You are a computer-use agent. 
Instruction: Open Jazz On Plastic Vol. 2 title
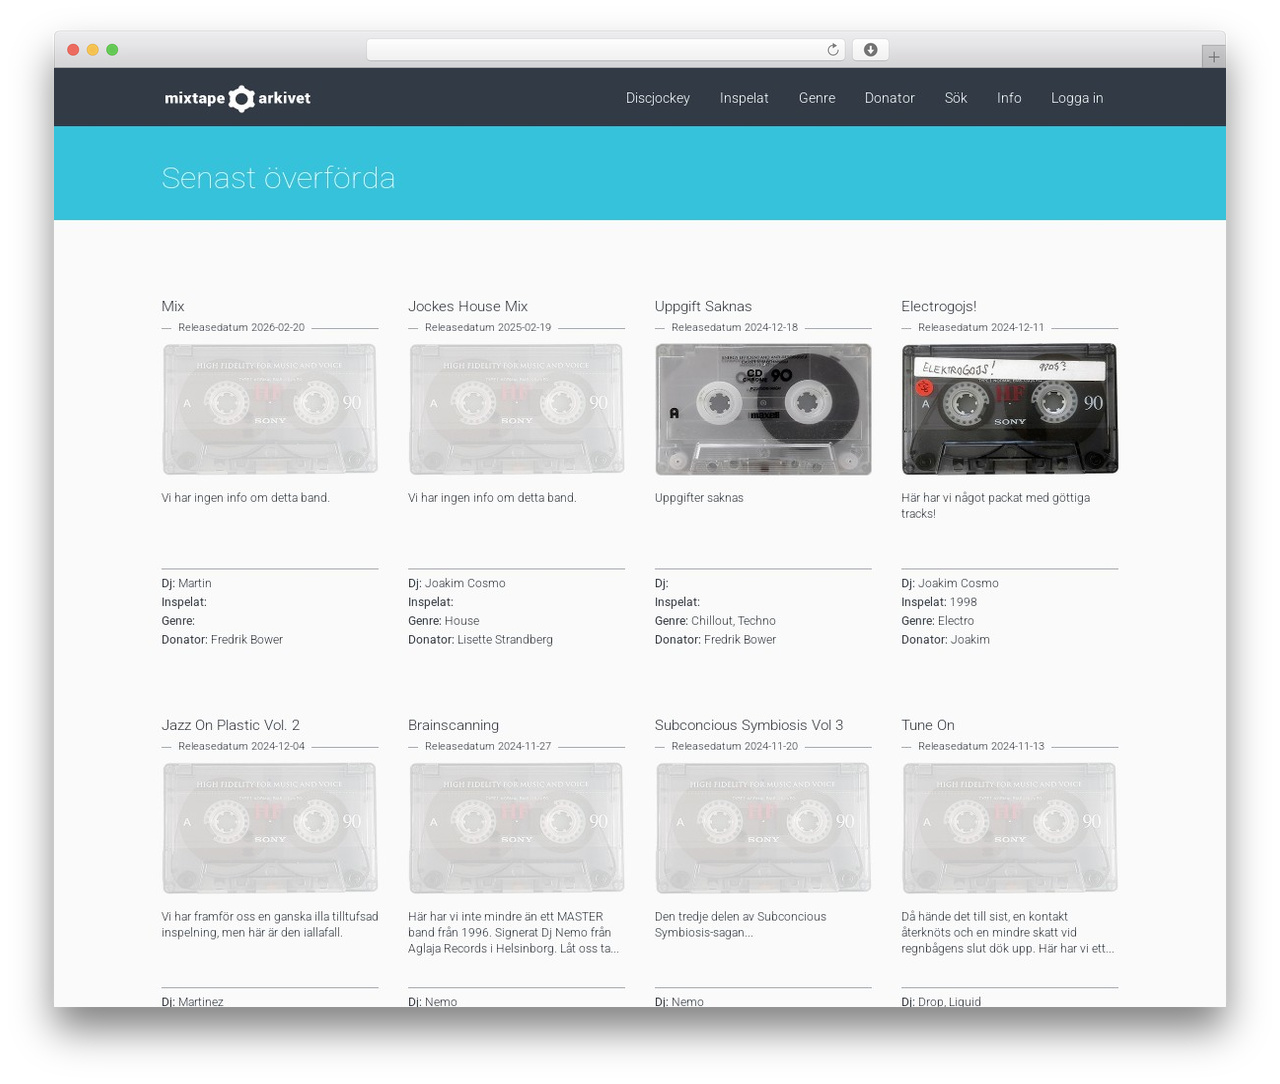(231, 725)
